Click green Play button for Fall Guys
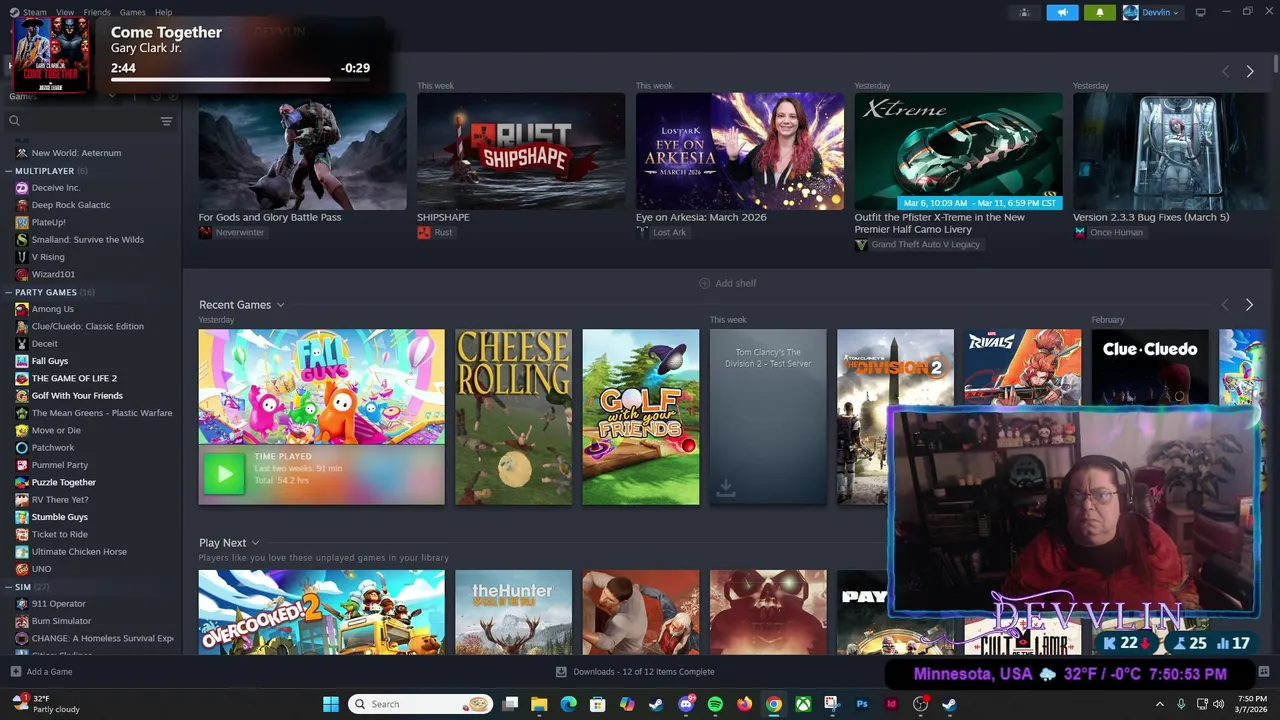 pos(224,475)
